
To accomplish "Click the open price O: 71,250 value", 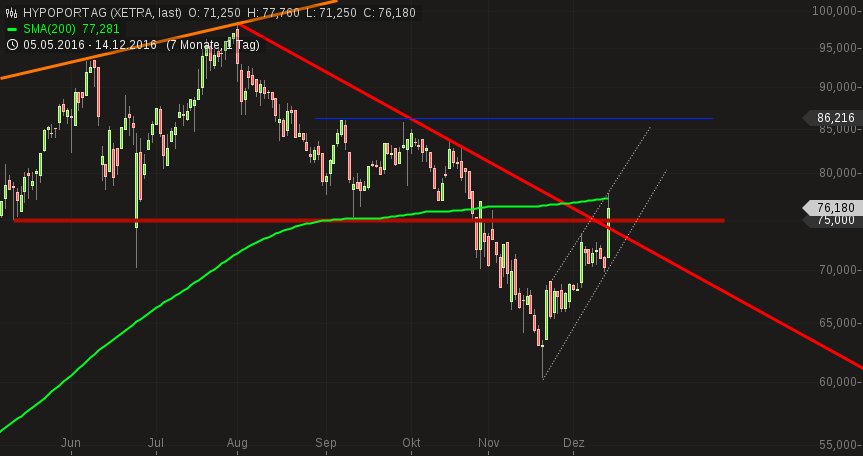I will [x=214, y=13].
